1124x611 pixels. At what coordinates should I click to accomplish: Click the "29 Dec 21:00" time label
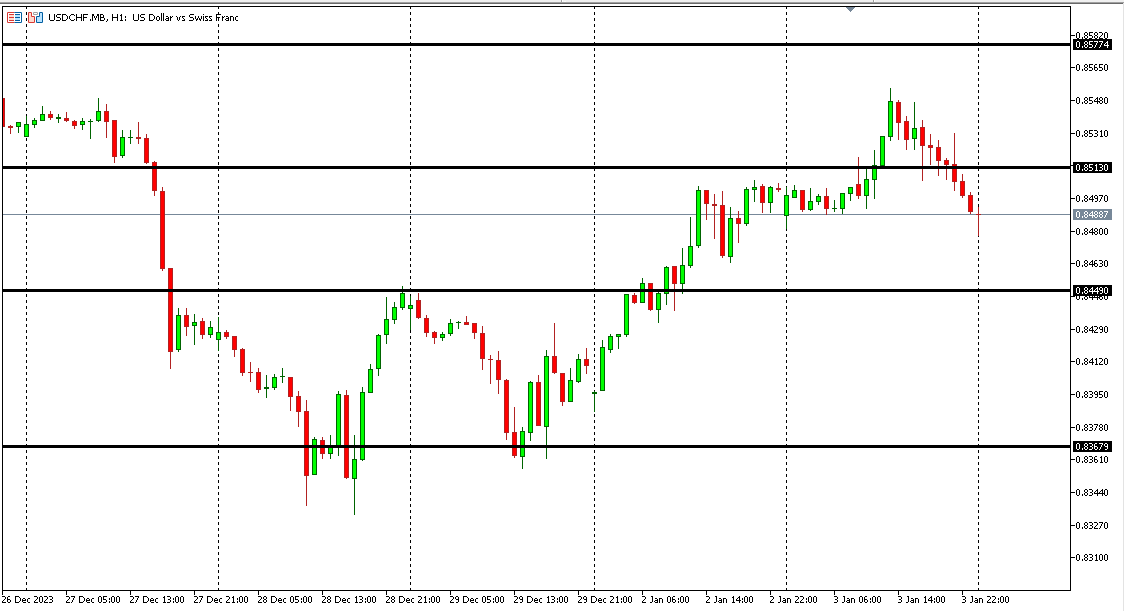[605, 600]
